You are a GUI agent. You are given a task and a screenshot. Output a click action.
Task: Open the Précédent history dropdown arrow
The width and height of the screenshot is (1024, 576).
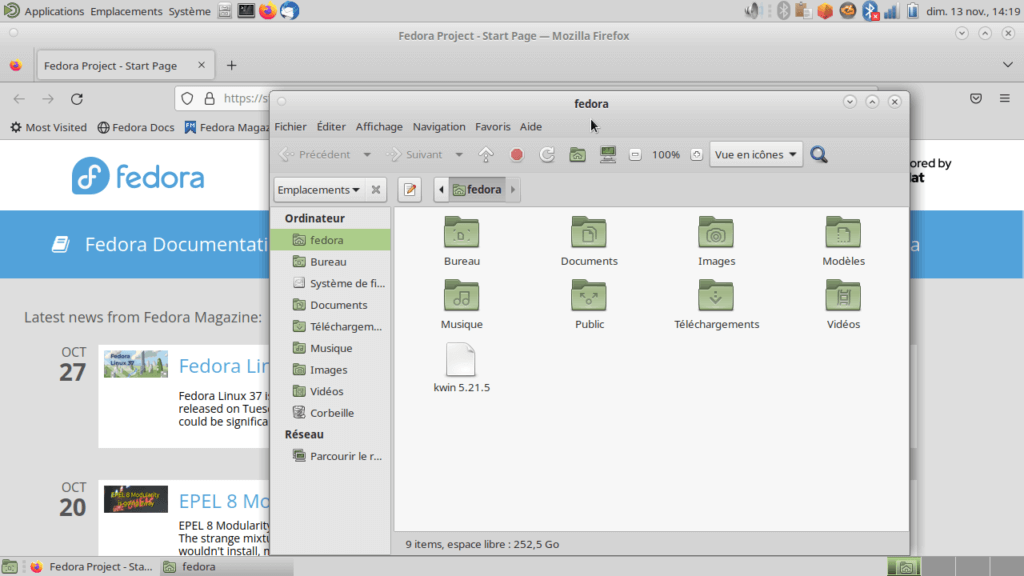[367, 155]
